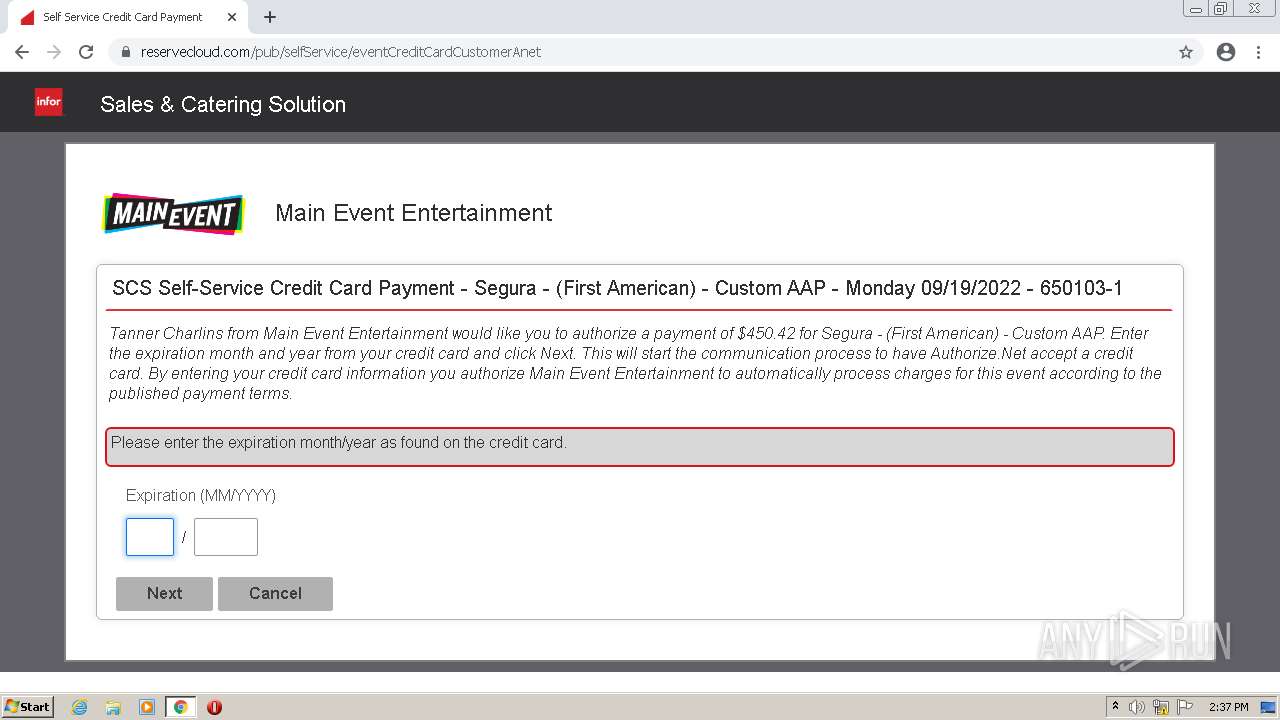Open the volume speaker tray icon

tap(1137, 707)
